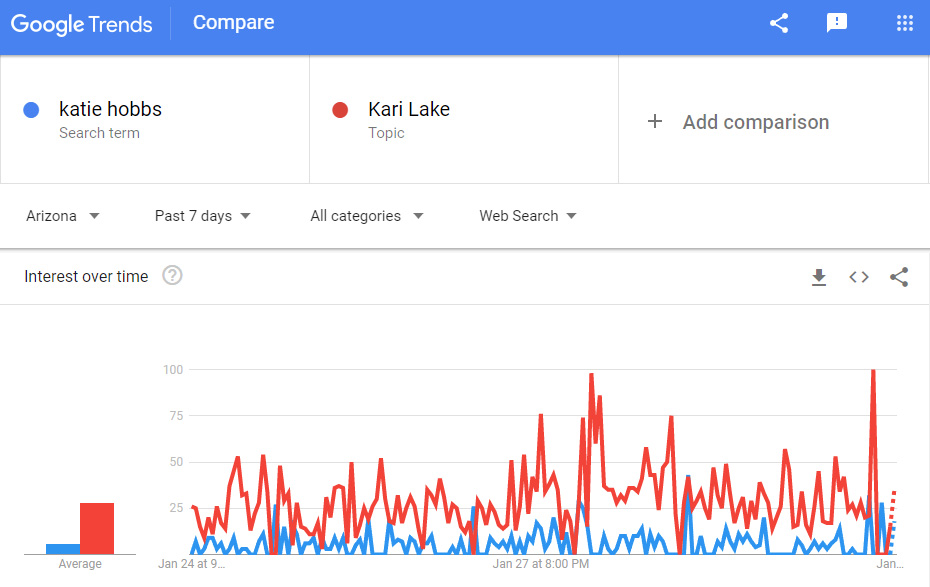This screenshot has width=930, height=587.
Task: Click the blue katie hobbs color dot
Action: coord(31,110)
